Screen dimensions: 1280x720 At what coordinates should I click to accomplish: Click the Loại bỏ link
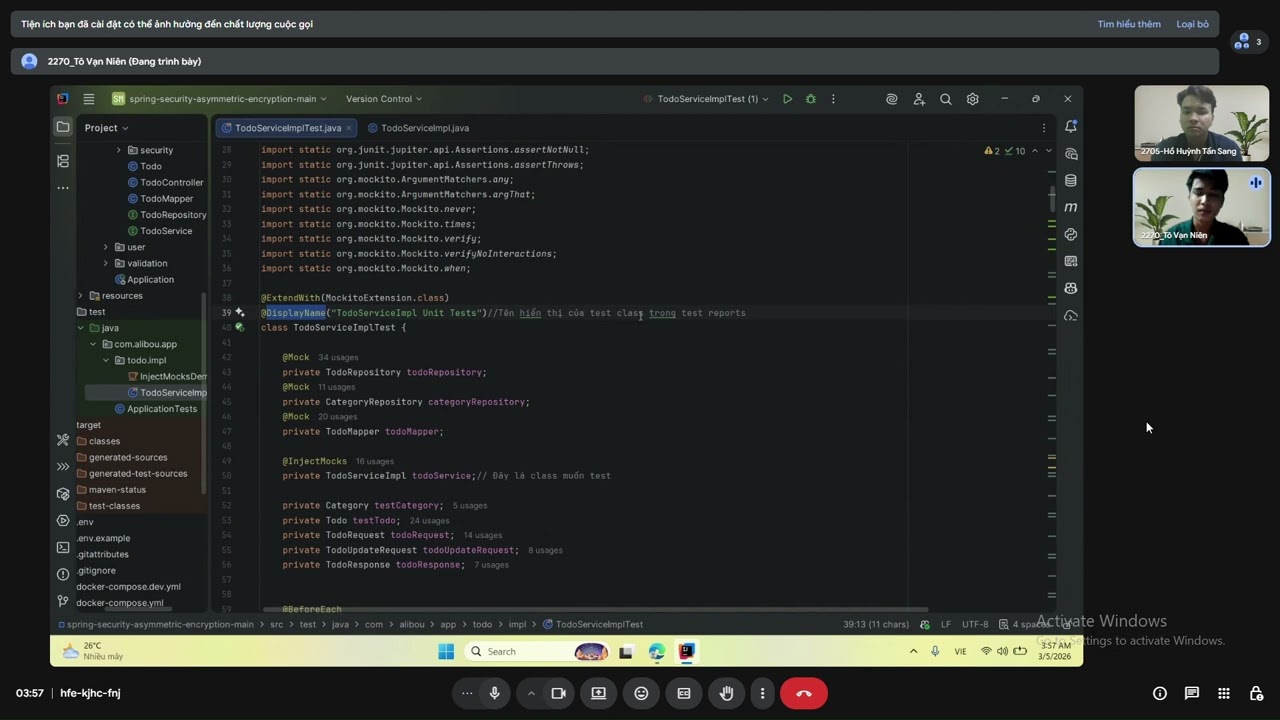1192,24
